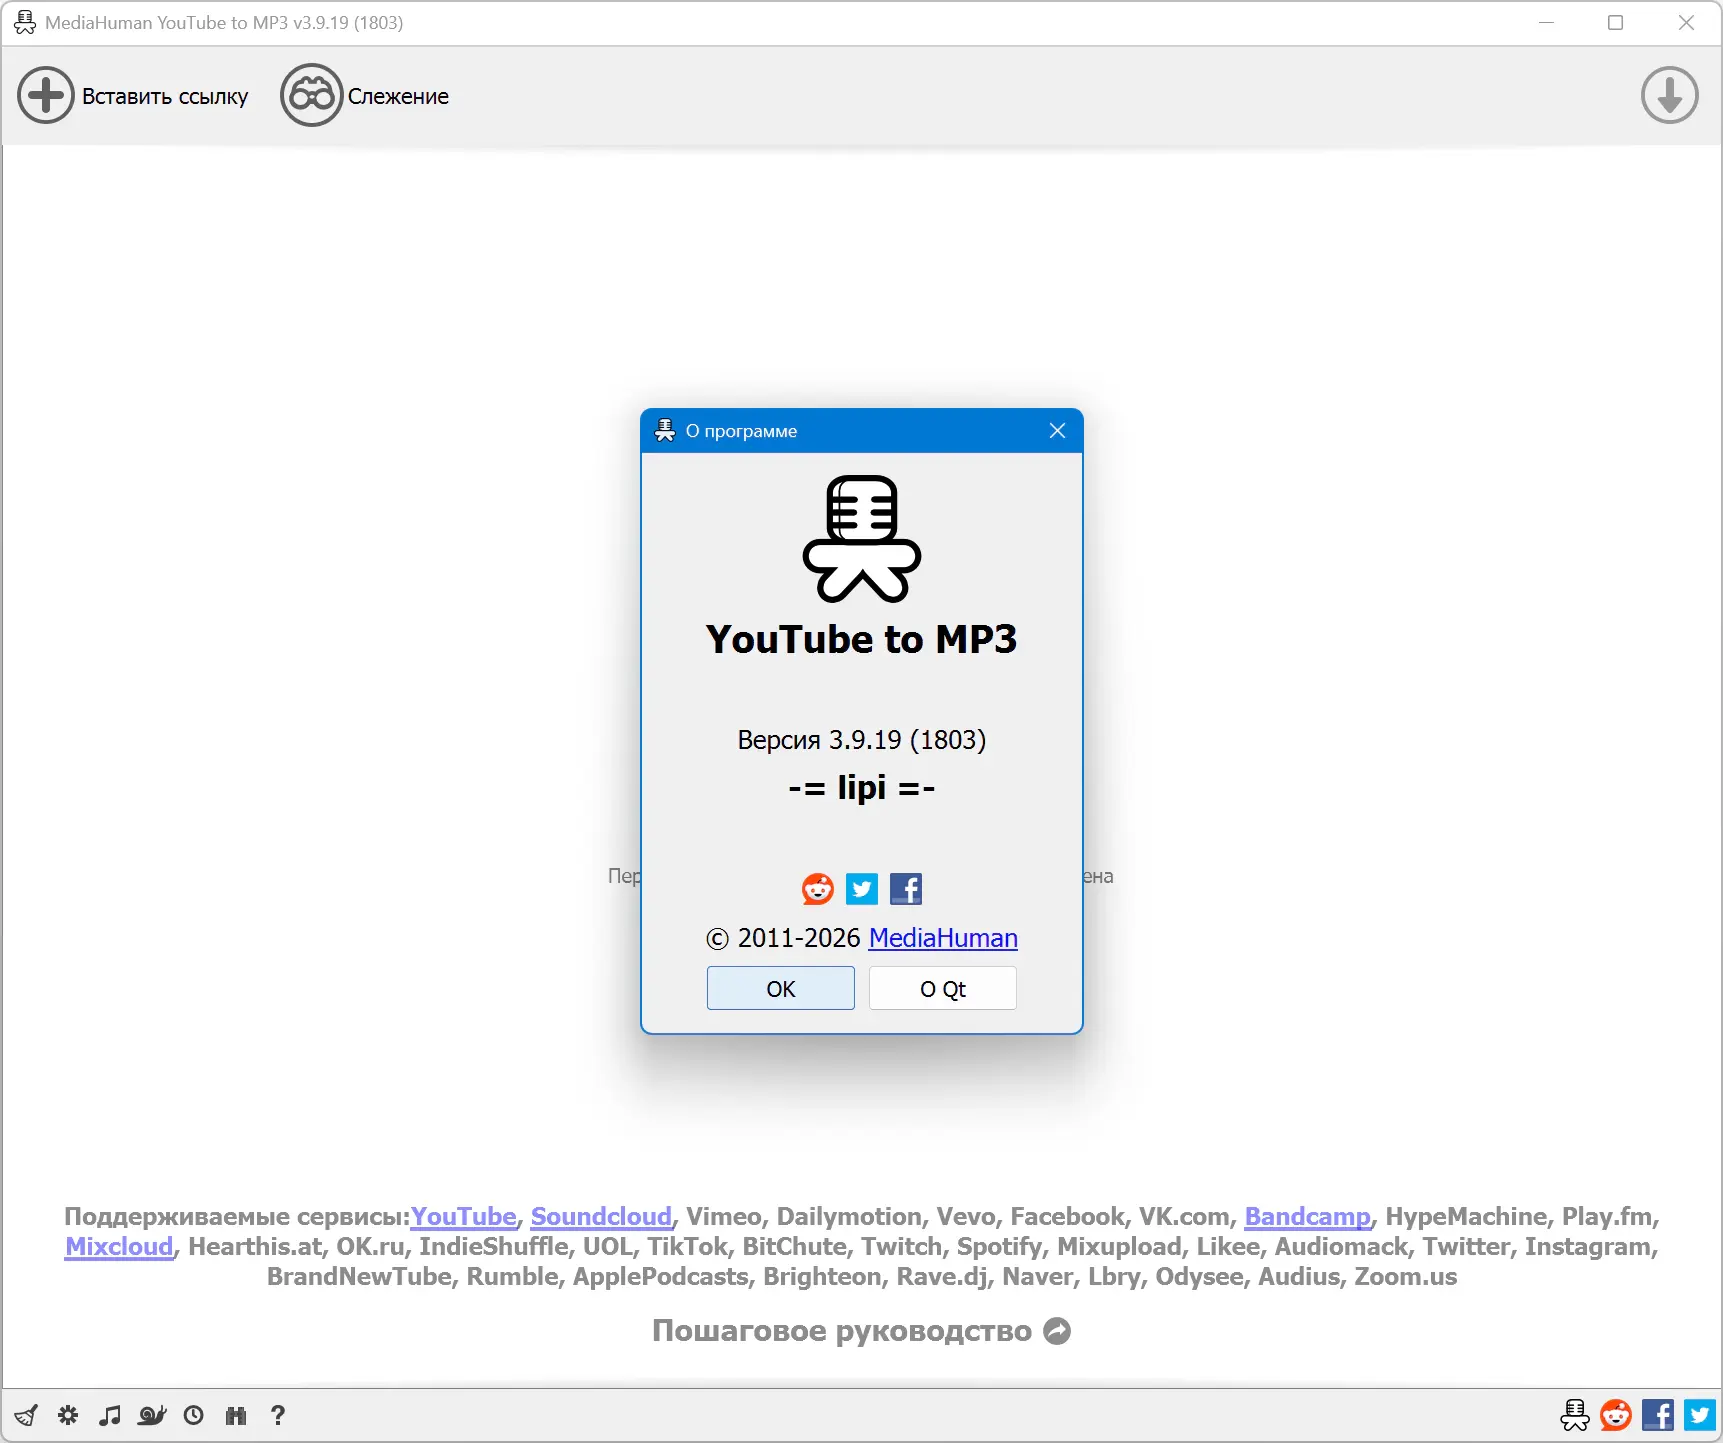The image size is (1723, 1443).
Task: Open Reddit icon in the bottom status bar
Action: point(1616,1415)
